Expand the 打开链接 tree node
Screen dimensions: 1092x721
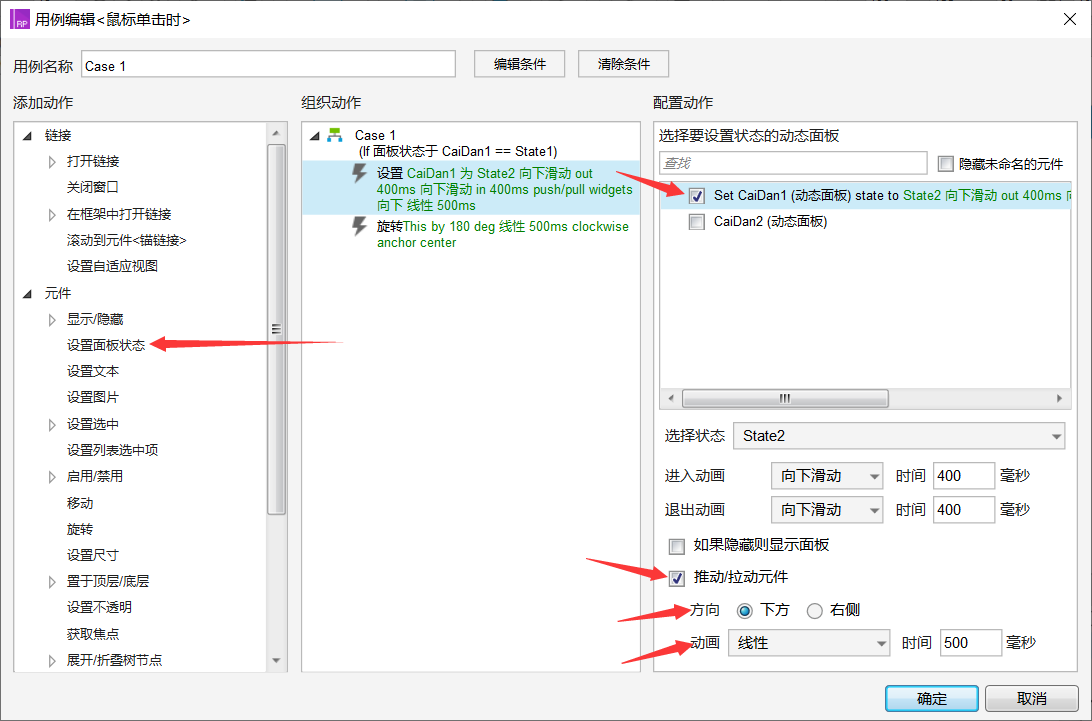pos(52,162)
